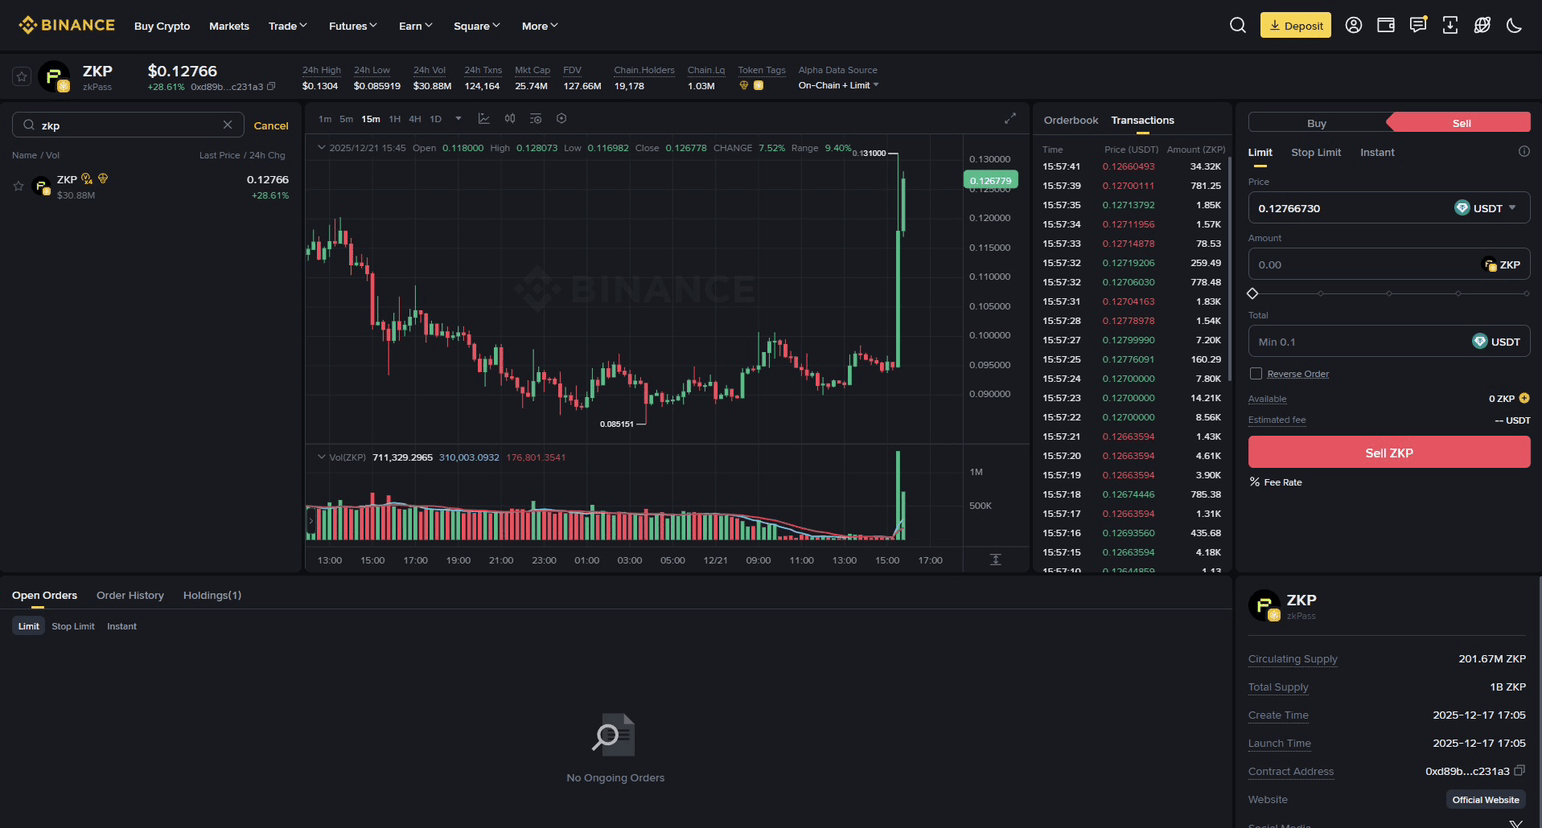Switch to the Transactions tab

click(1142, 120)
